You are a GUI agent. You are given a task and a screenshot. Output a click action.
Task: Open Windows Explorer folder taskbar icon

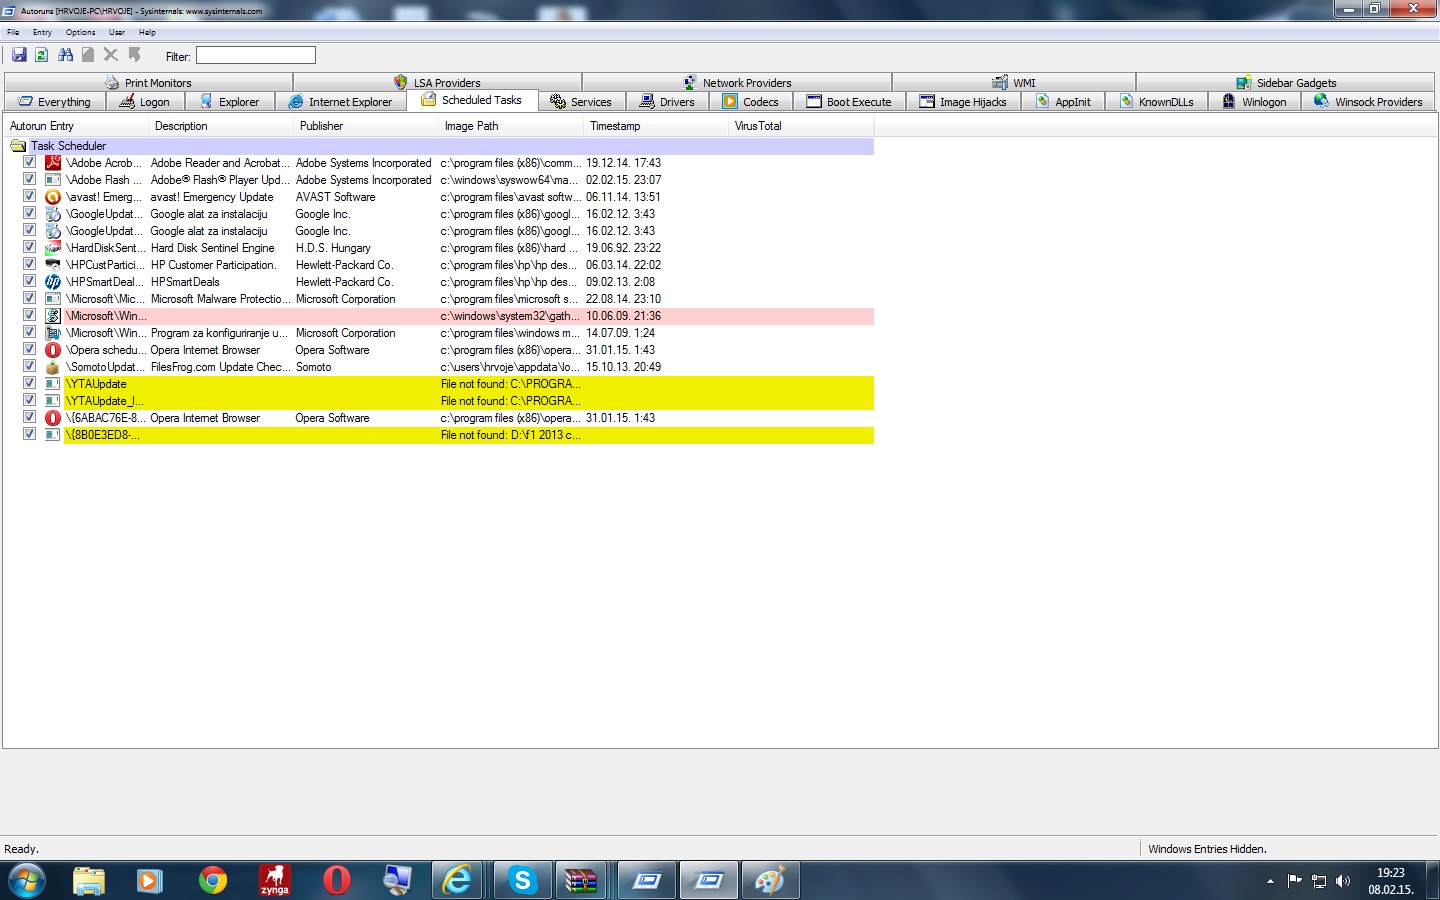(x=89, y=881)
